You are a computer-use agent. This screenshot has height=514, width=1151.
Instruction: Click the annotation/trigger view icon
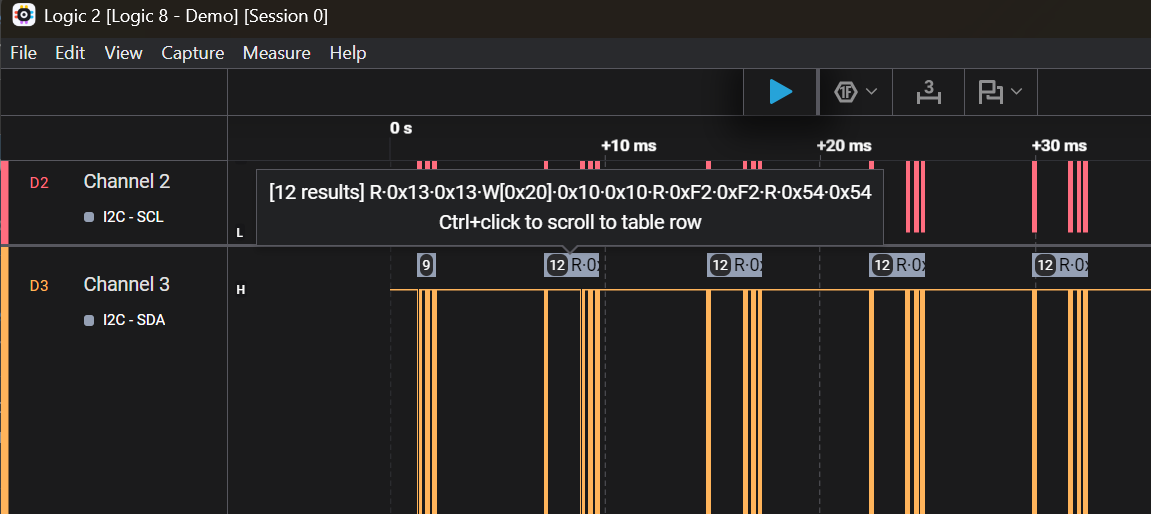click(991, 92)
